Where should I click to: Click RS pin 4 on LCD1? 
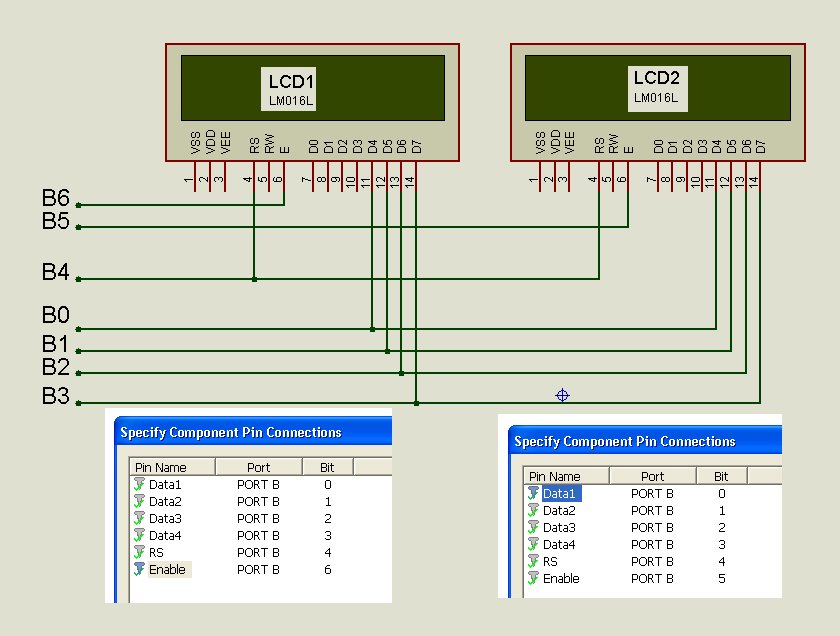(x=254, y=176)
